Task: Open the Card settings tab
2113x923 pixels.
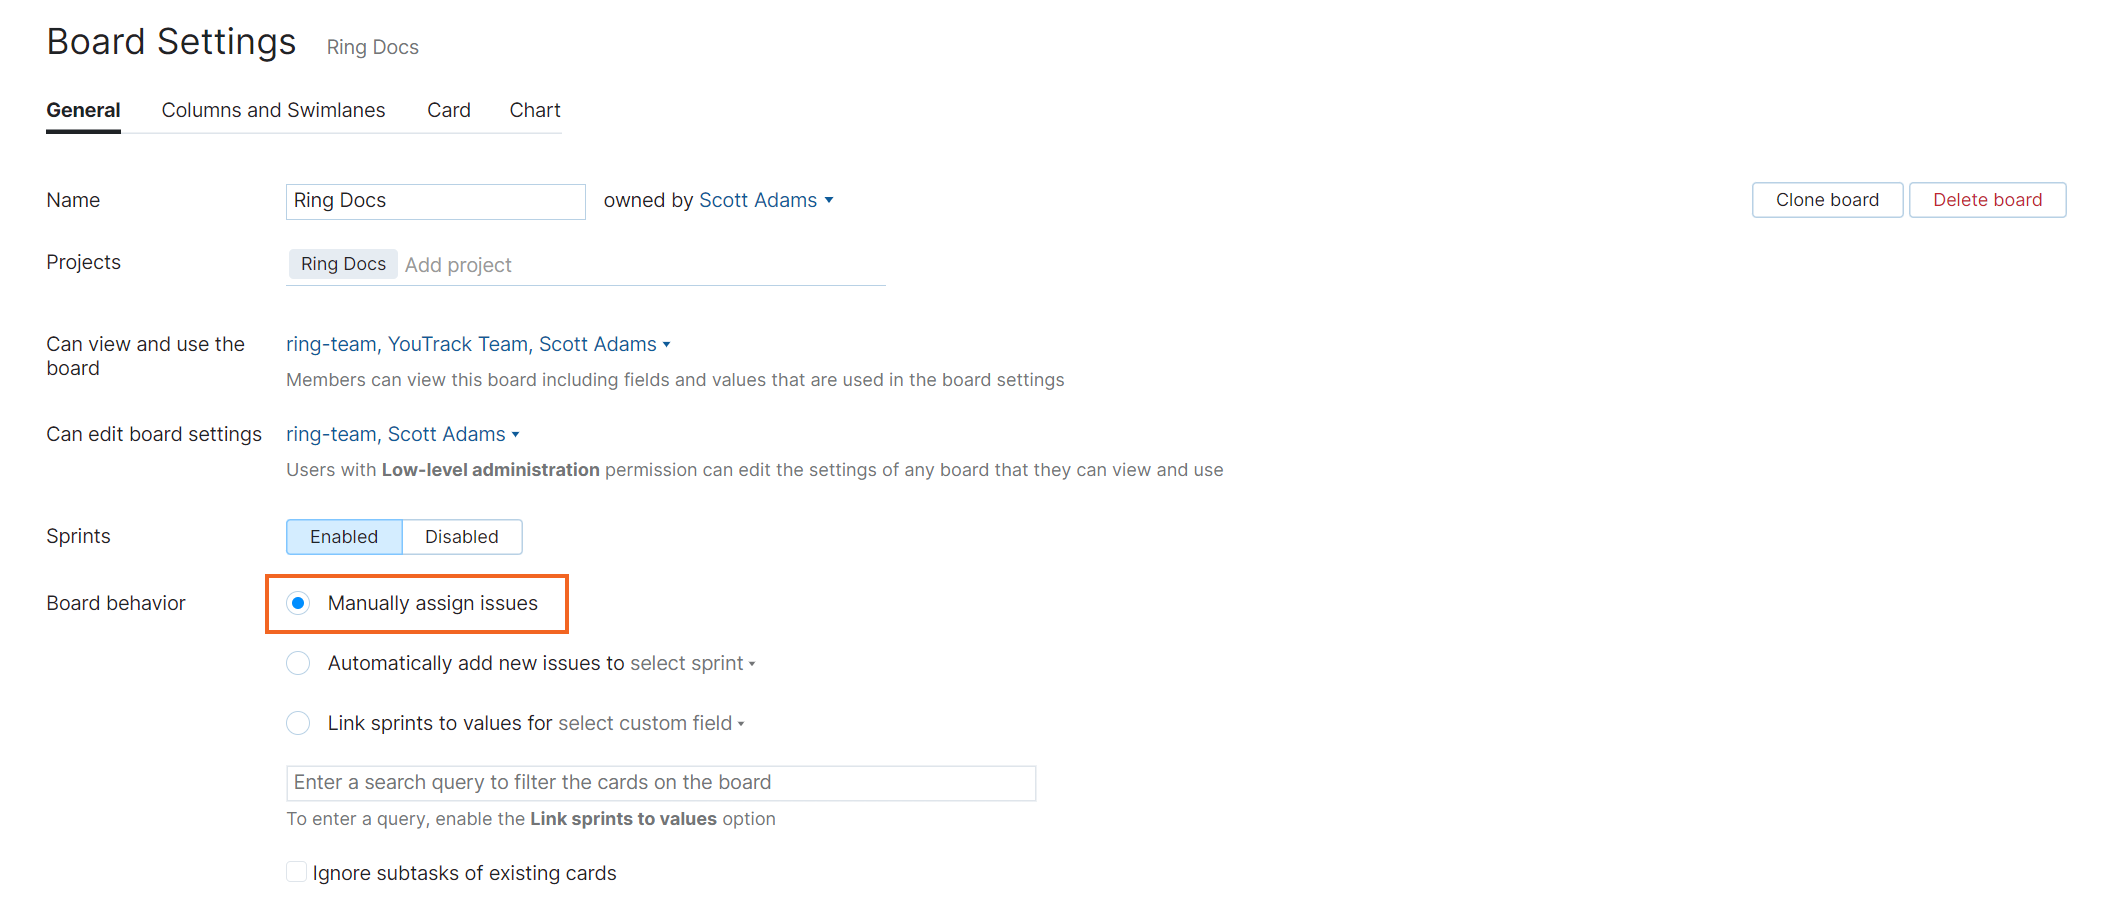Action: [448, 110]
